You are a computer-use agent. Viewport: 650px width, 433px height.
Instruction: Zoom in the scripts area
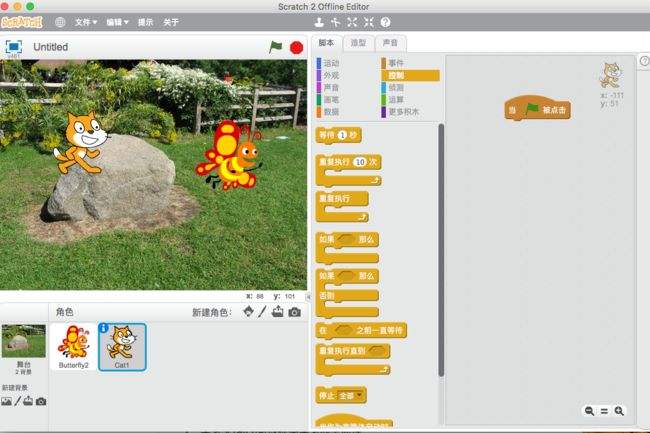tap(619, 411)
